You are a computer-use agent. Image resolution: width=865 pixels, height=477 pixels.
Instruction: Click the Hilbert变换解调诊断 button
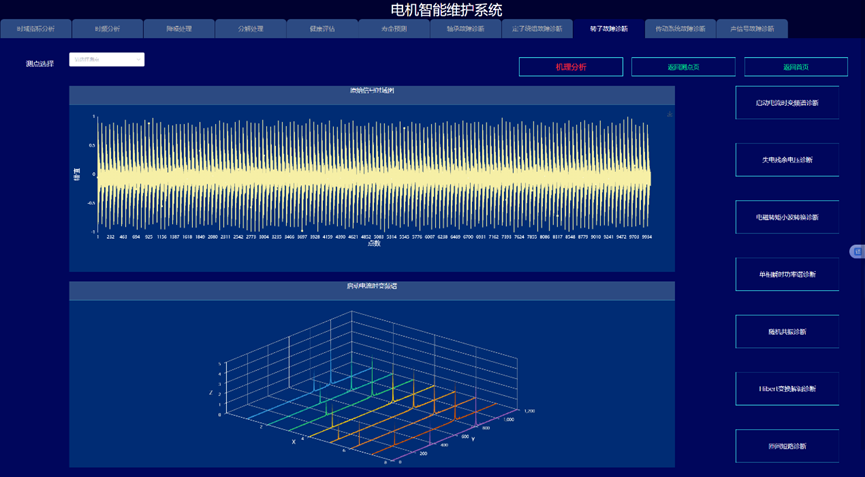789,388
